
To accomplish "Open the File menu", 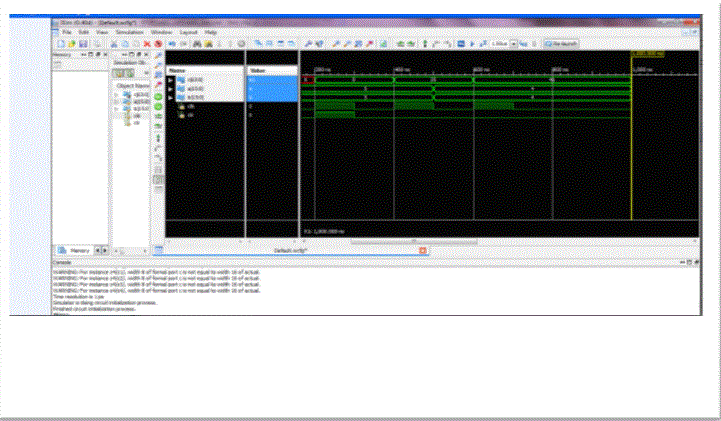I will (x=68, y=32).
